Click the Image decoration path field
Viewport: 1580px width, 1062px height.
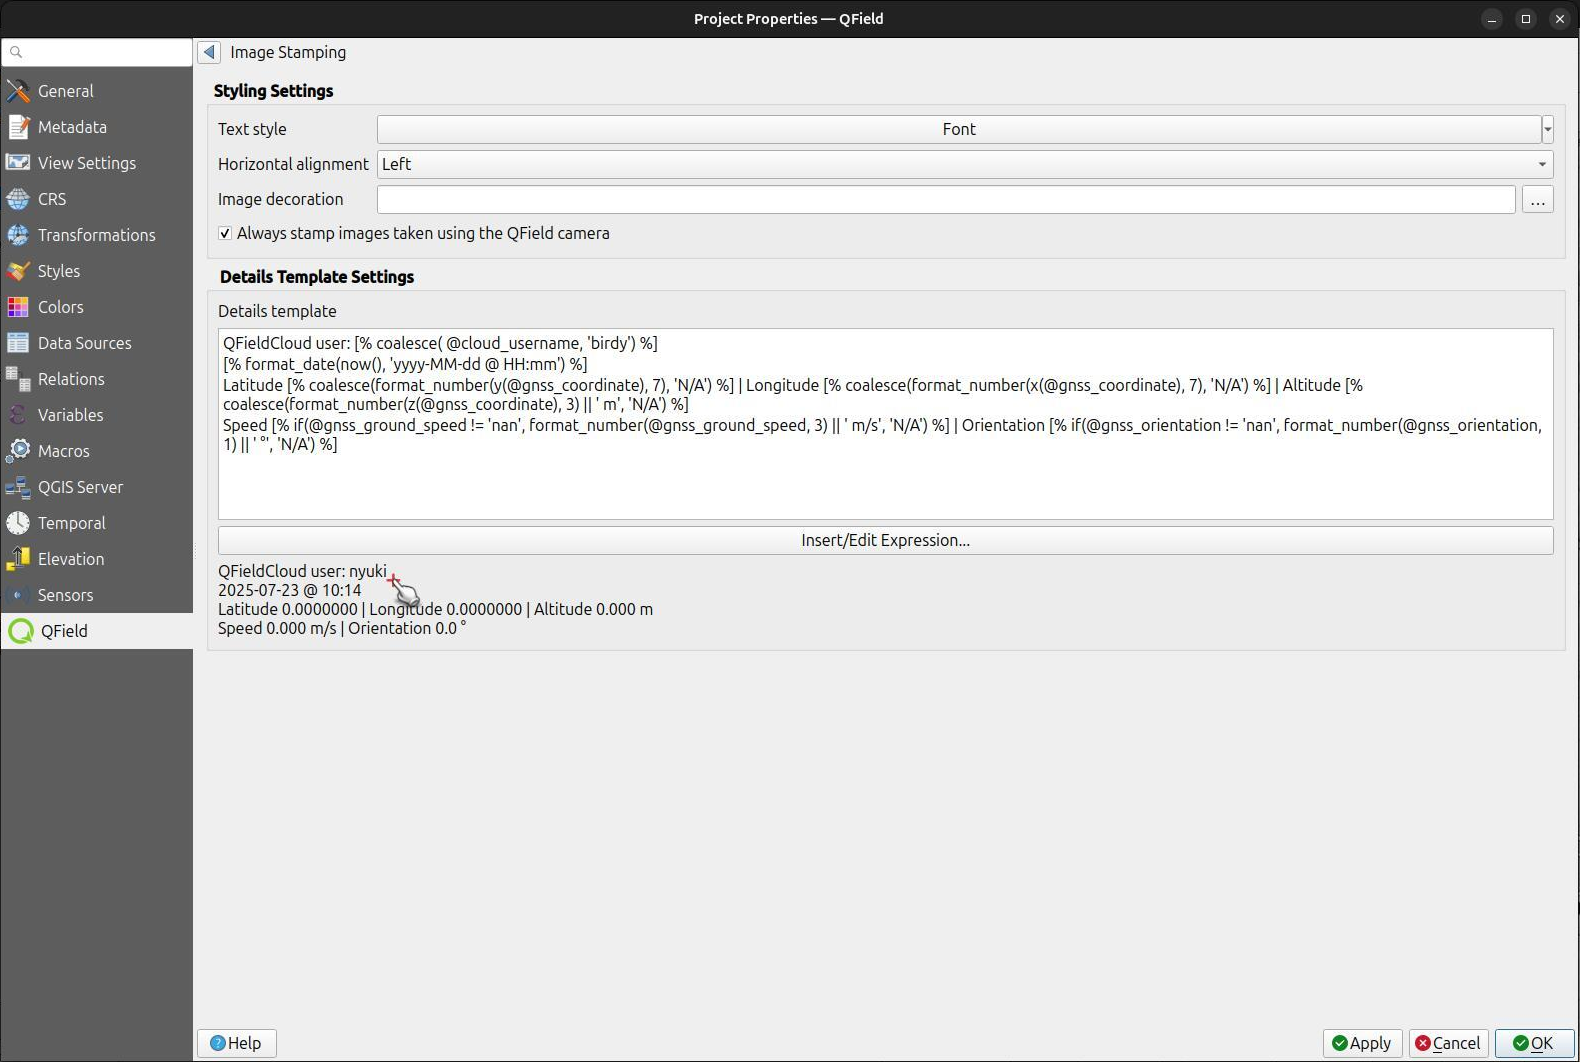(946, 199)
